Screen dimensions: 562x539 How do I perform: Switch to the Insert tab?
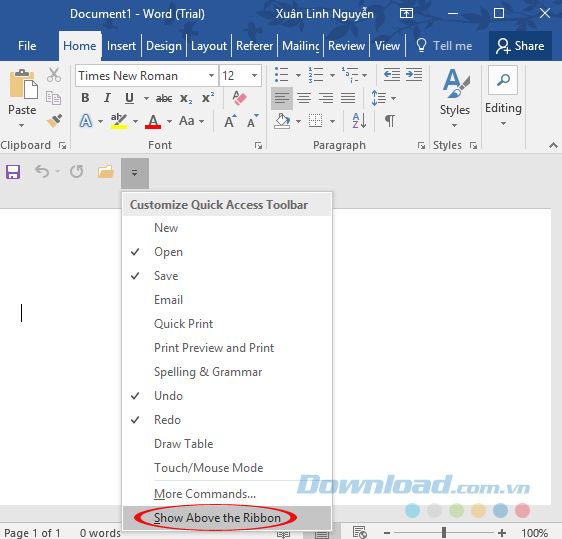pos(121,46)
